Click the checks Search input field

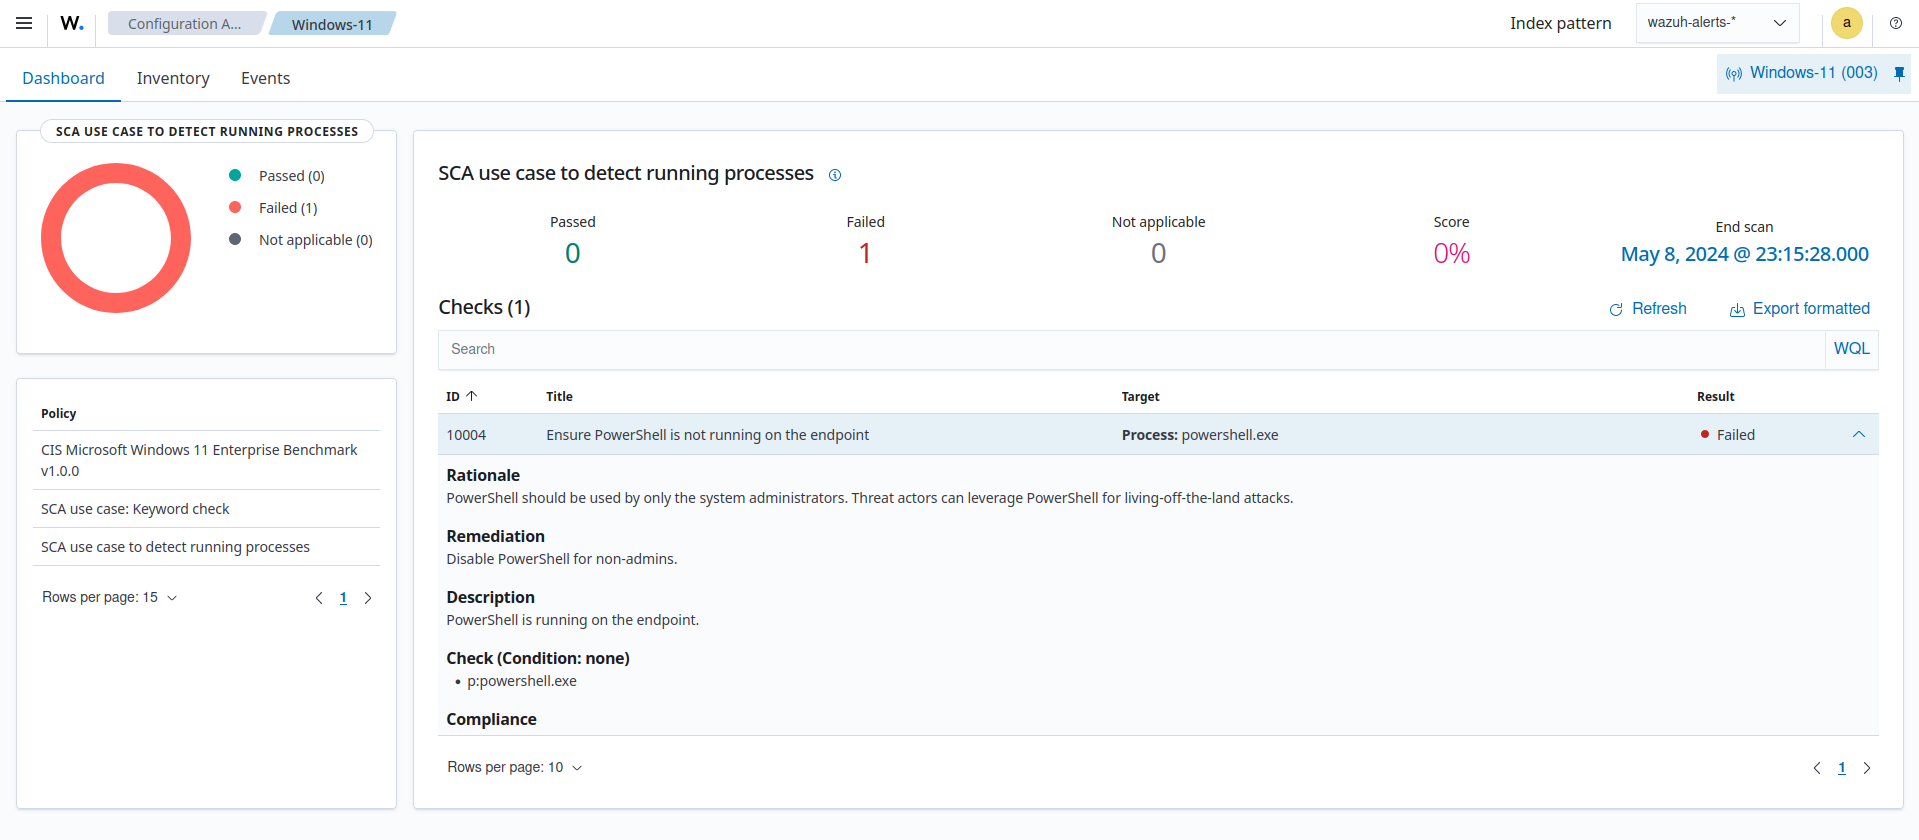click(x=1130, y=349)
